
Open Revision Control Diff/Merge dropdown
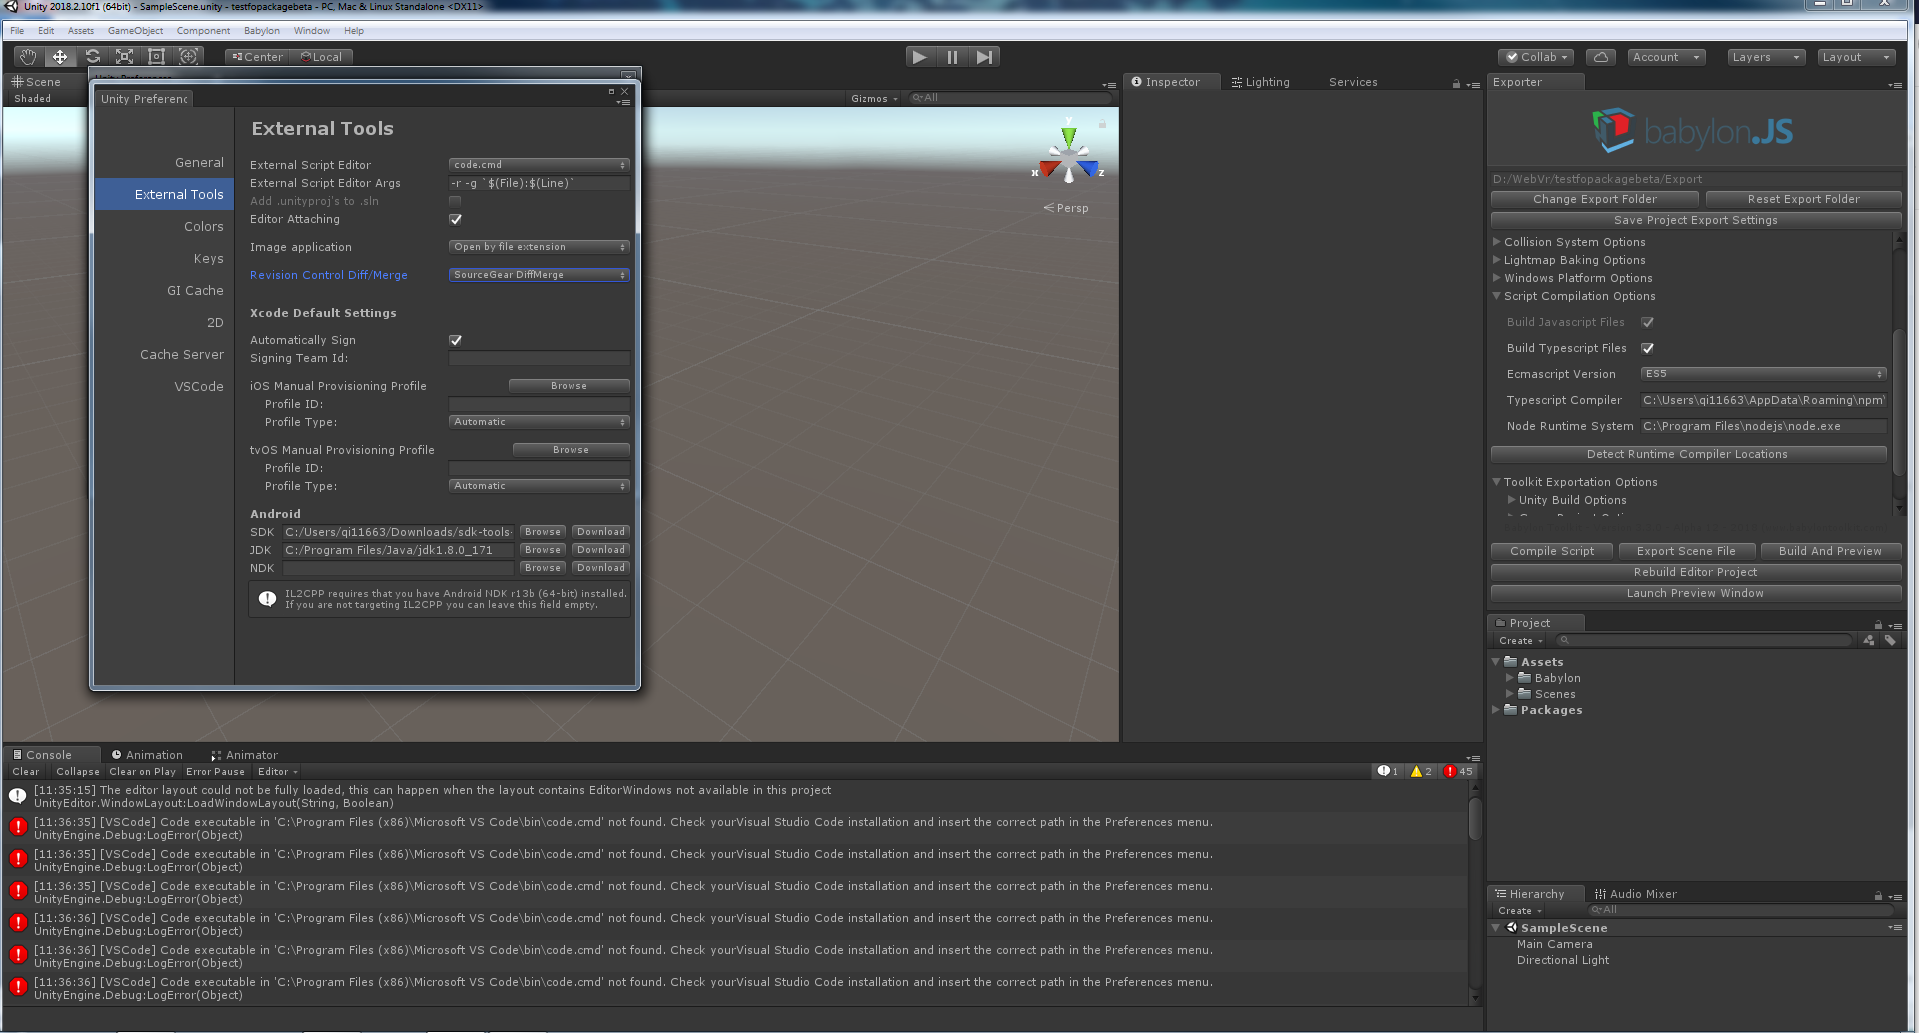click(x=539, y=275)
